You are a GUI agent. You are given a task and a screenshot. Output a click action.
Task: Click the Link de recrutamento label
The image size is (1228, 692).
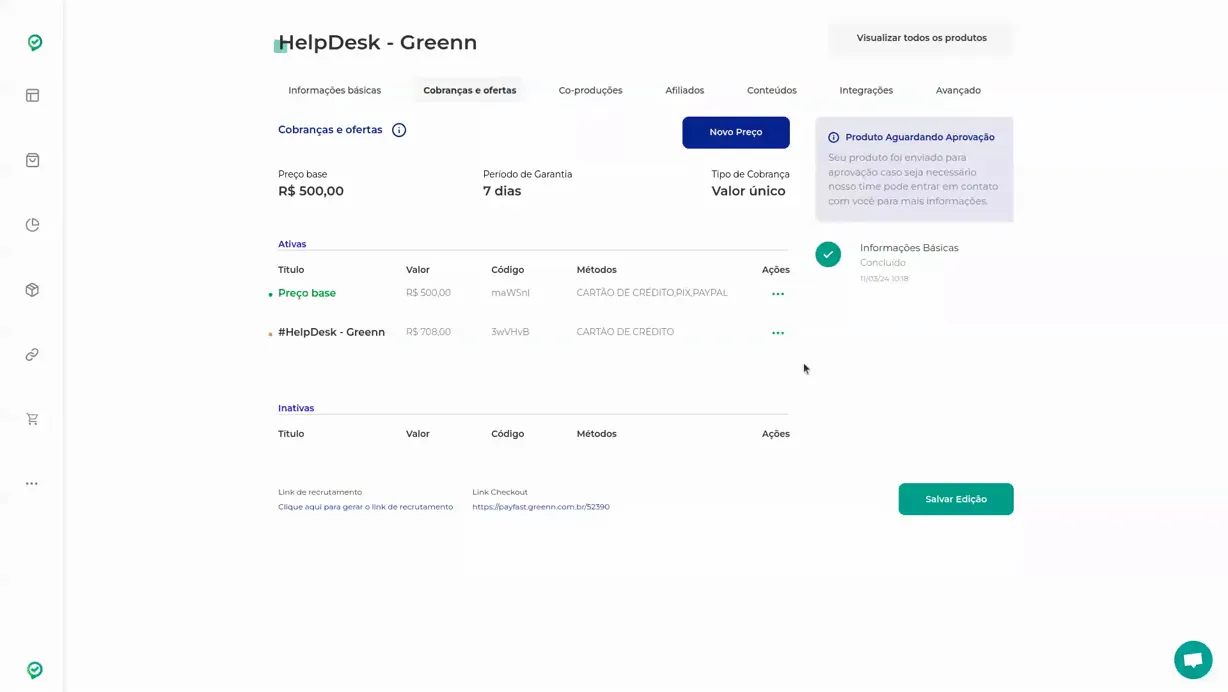pos(320,492)
